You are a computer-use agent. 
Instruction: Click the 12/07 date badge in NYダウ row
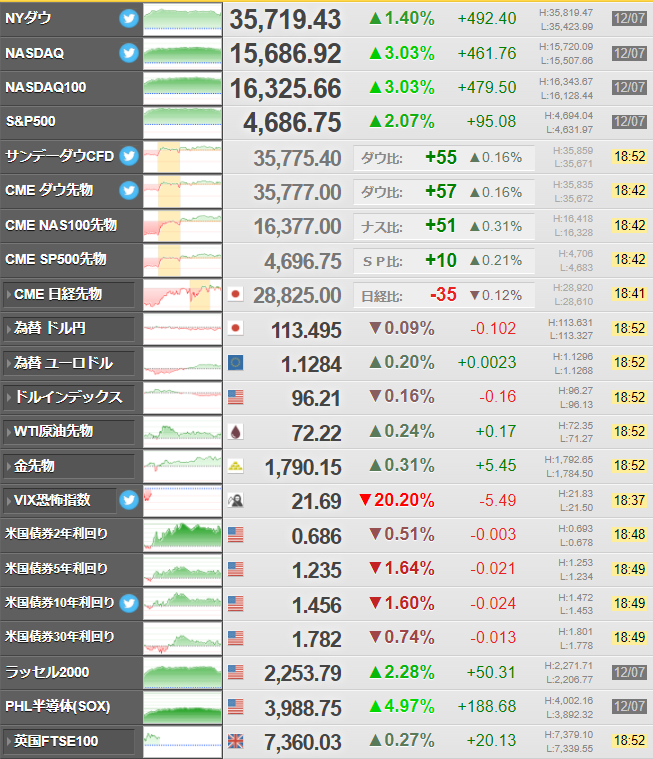click(629, 19)
